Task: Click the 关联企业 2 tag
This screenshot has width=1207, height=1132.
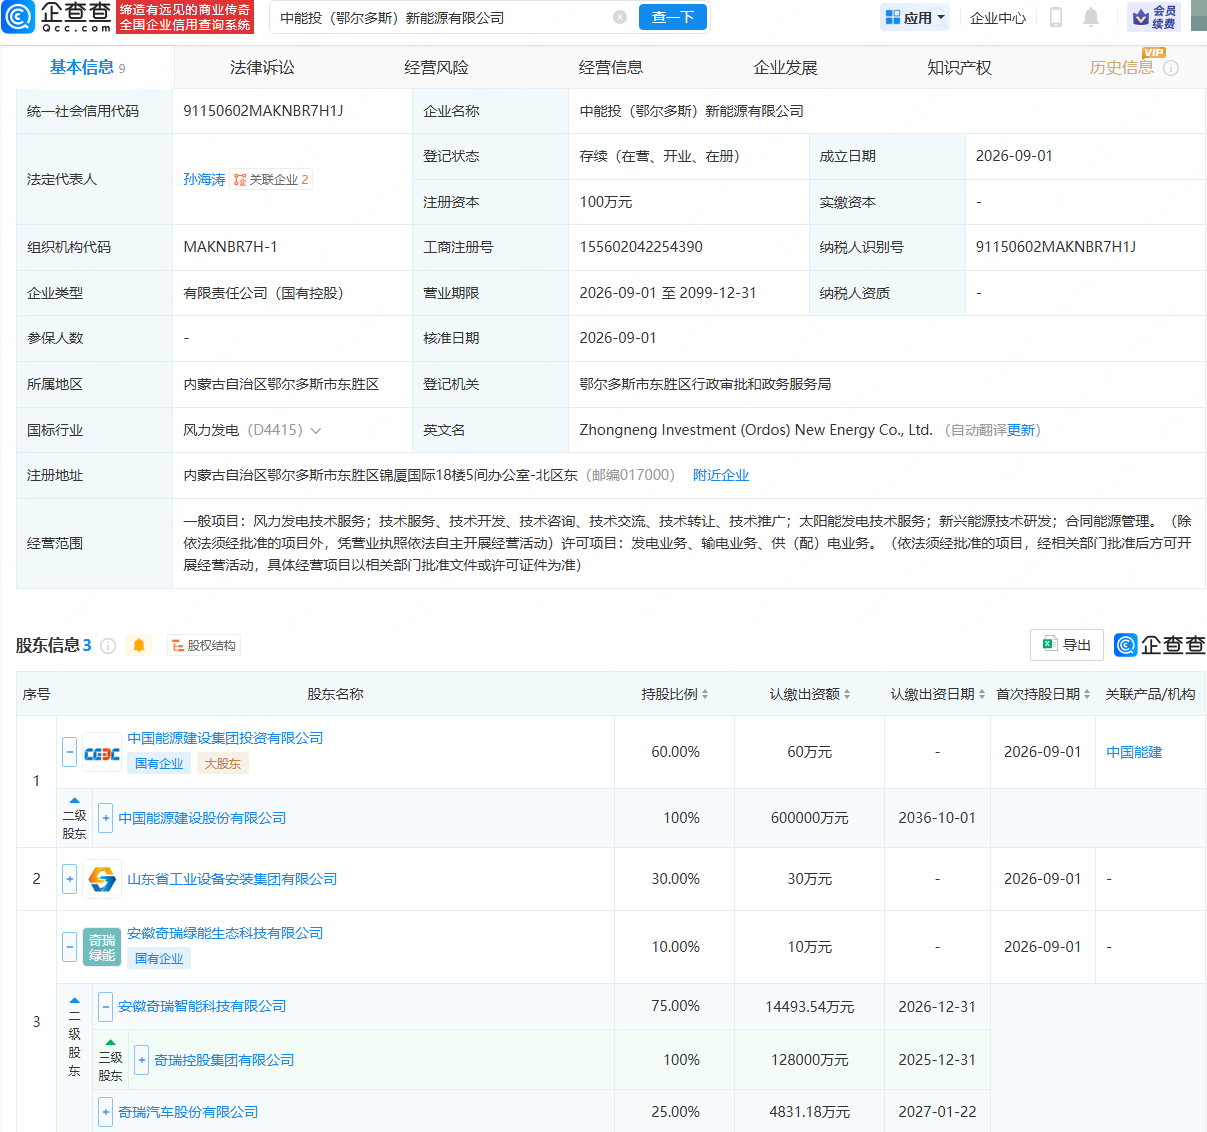Action: point(272,180)
